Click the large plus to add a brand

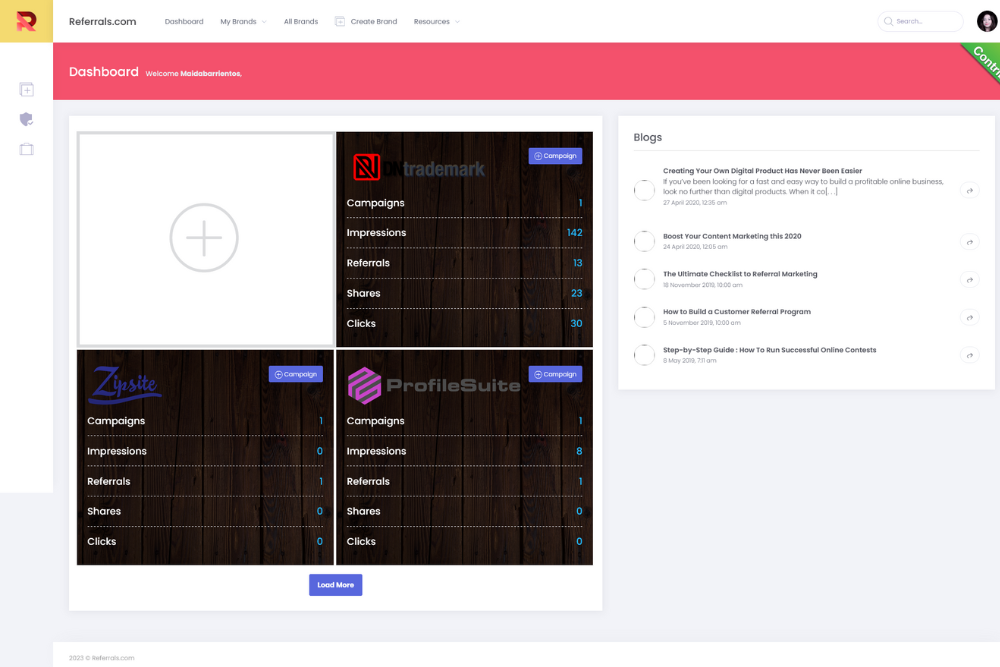coord(204,238)
